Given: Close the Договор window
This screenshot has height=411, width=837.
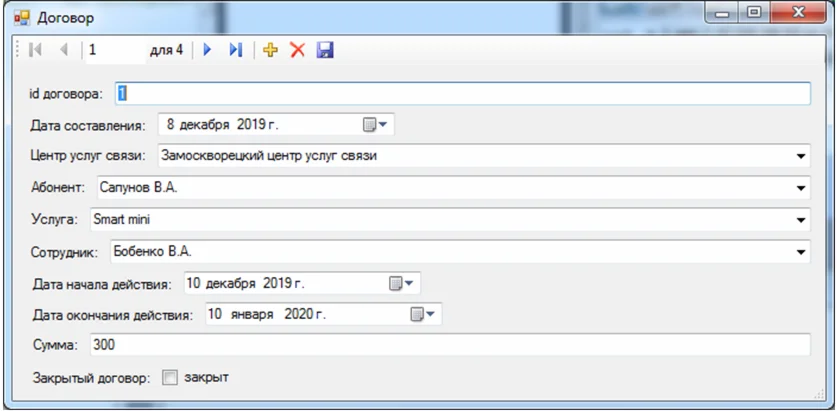Looking at the screenshot, I should tap(799, 13).
